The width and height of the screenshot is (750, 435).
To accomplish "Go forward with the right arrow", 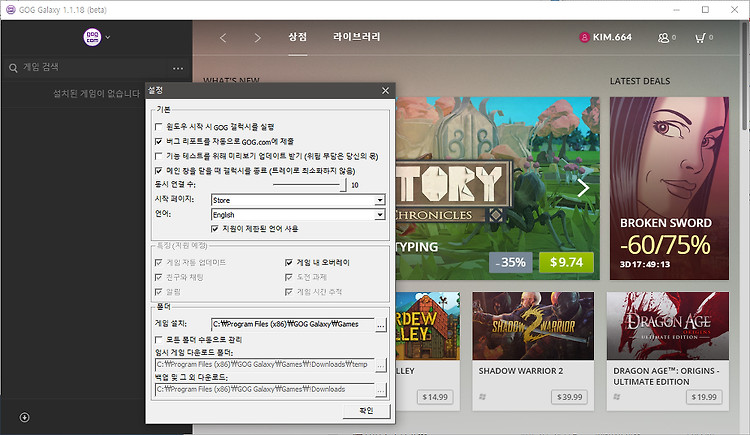I will pos(257,38).
